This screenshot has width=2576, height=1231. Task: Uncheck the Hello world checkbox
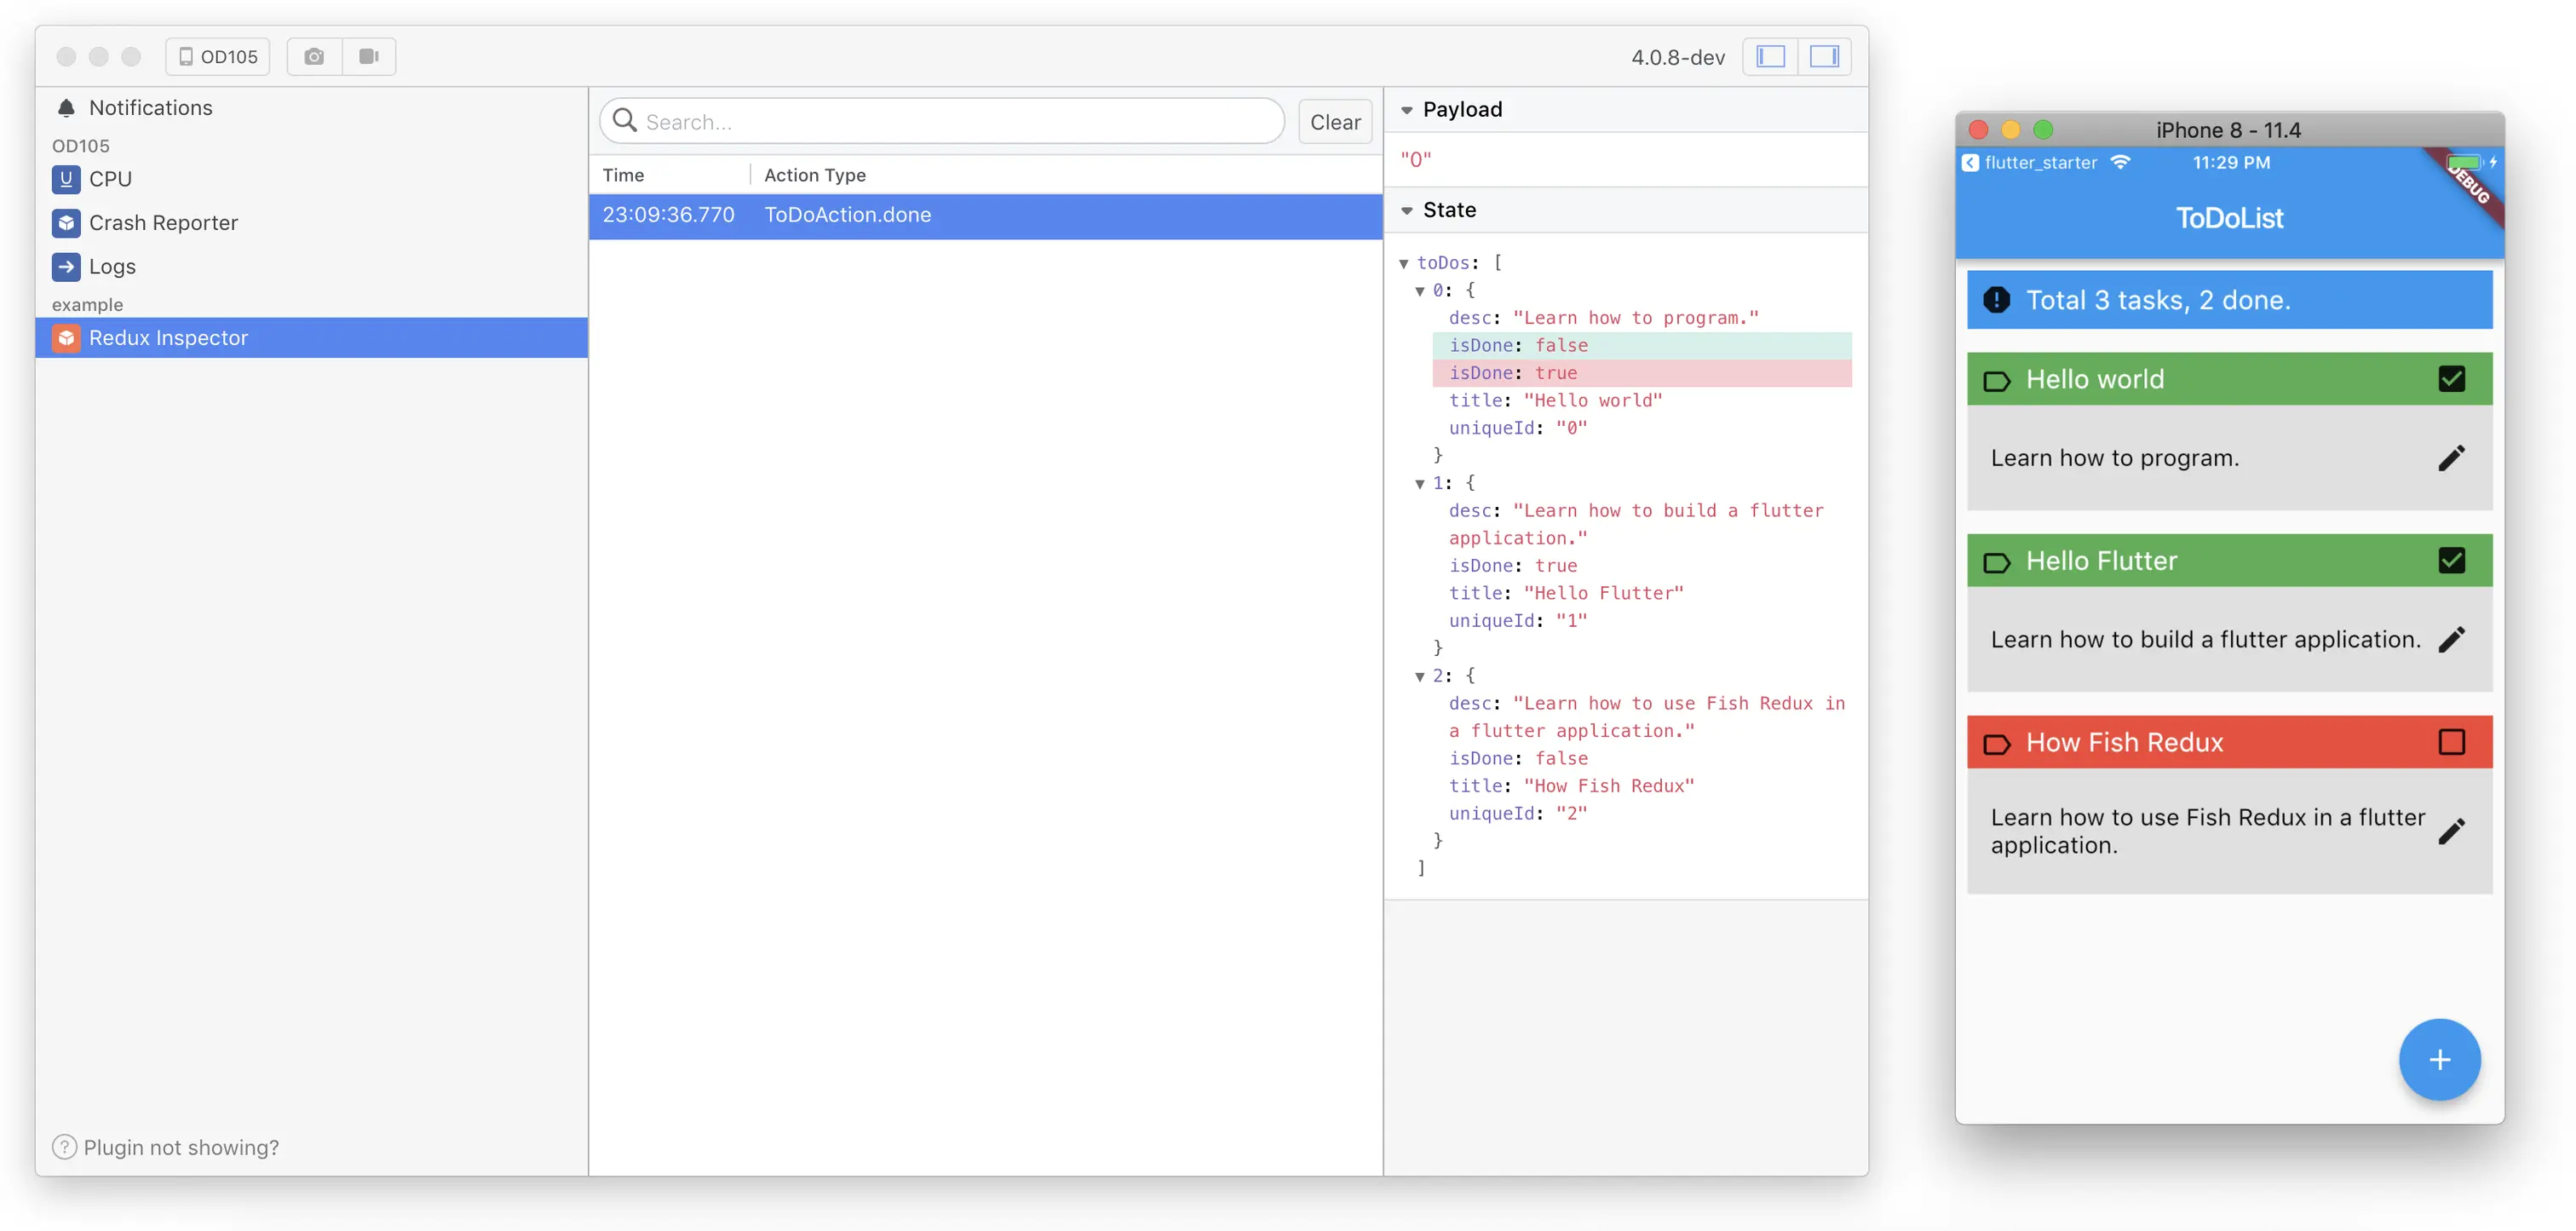click(2451, 379)
